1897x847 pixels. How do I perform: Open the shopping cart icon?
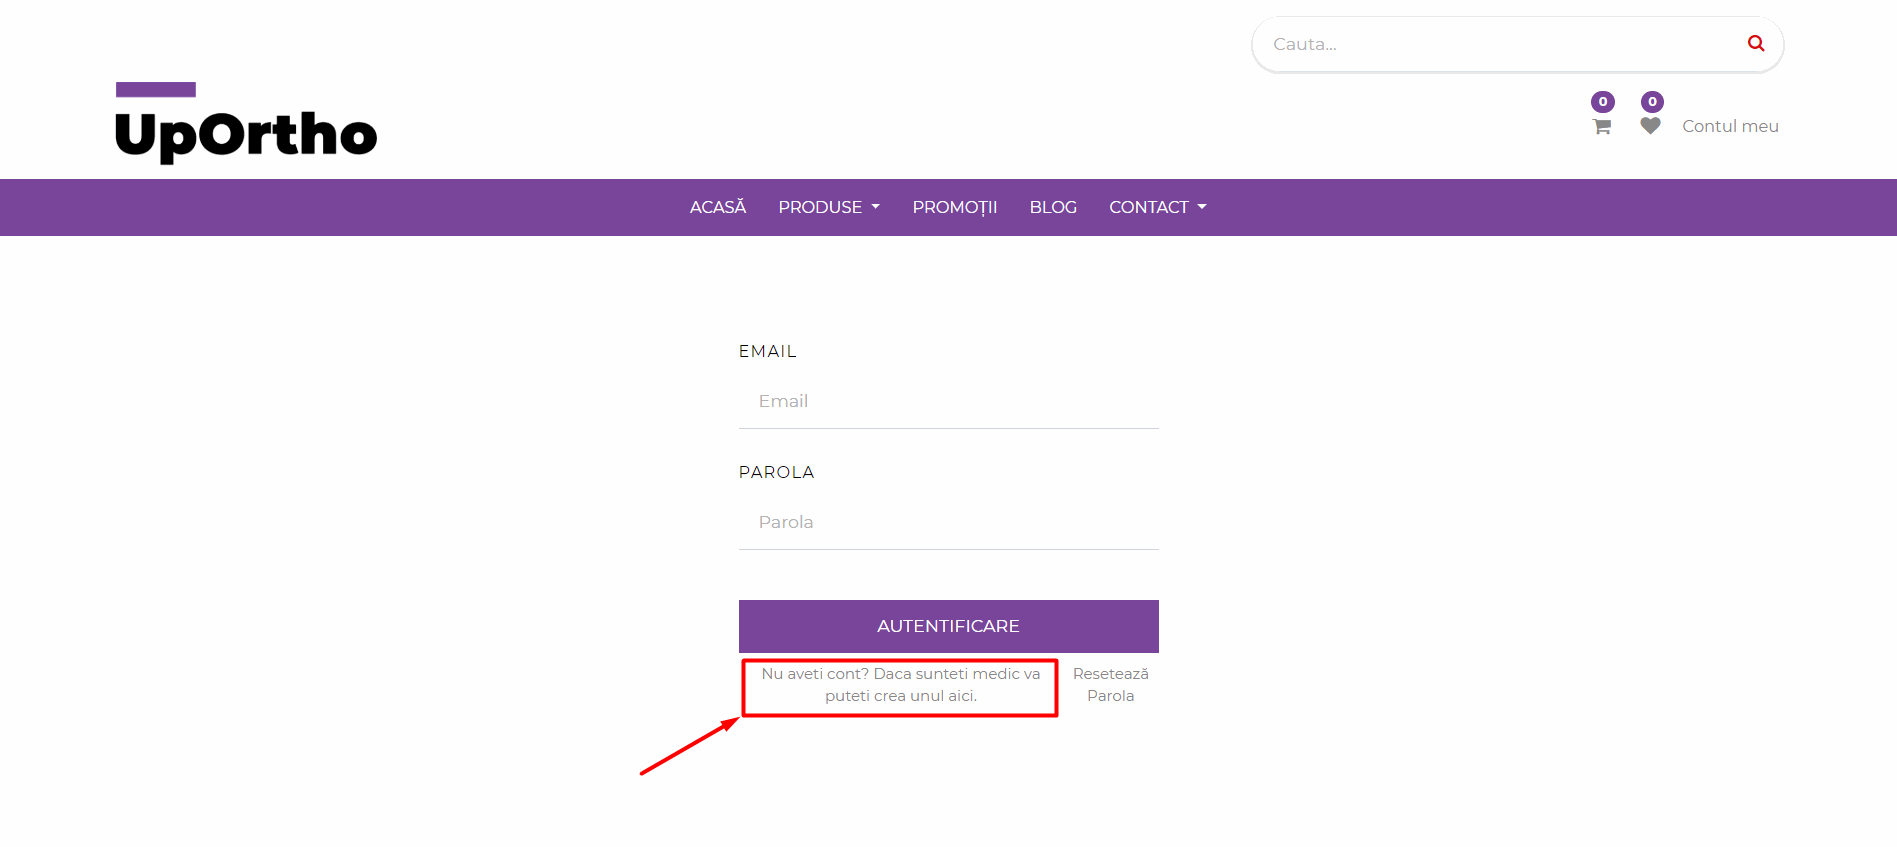[x=1602, y=126]
